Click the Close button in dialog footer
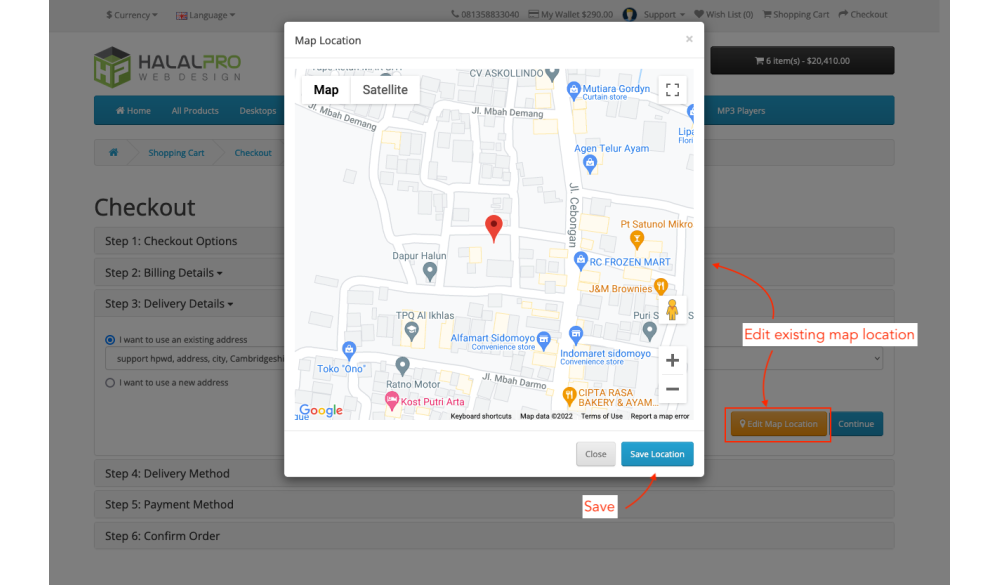Viewport: 1000px width, 585px height. [x=595, y=454]
